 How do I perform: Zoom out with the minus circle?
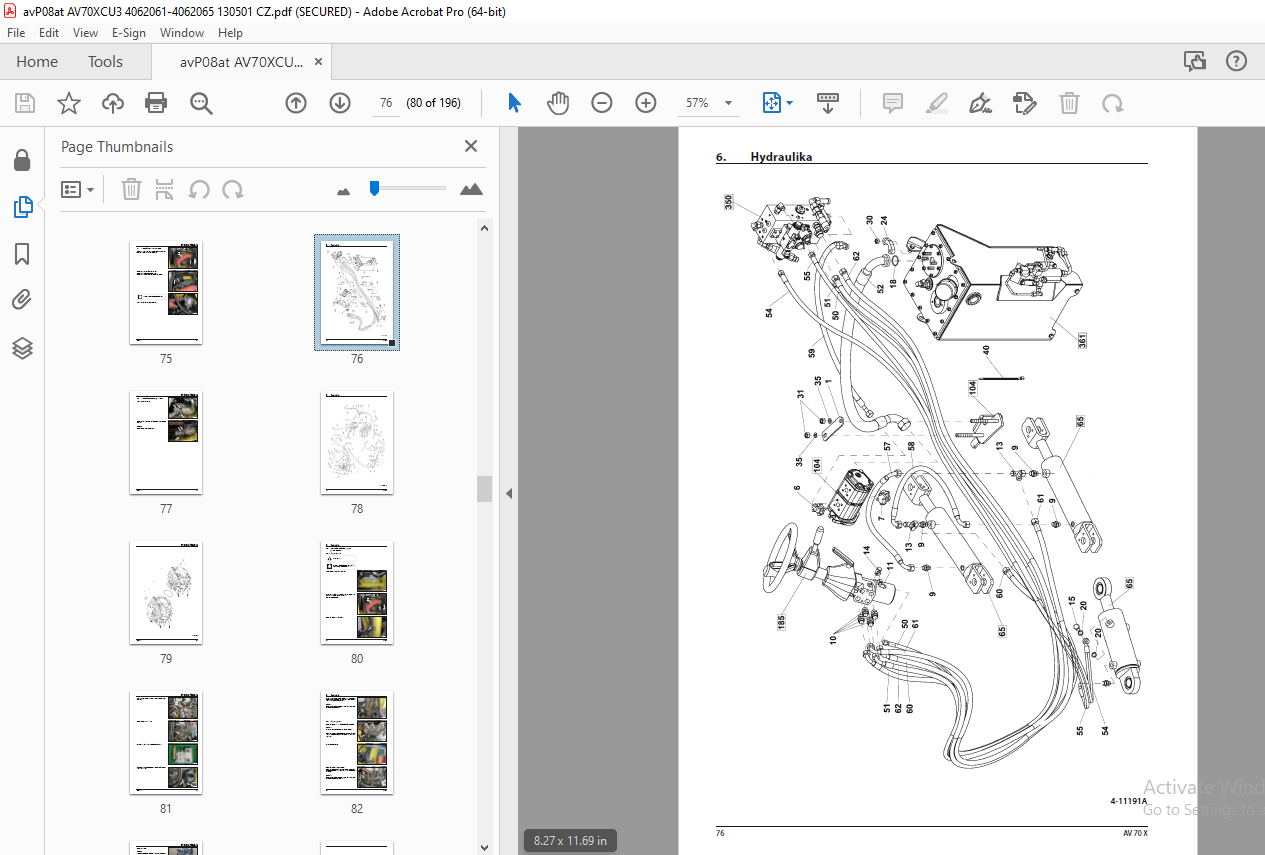pos(601,103)
